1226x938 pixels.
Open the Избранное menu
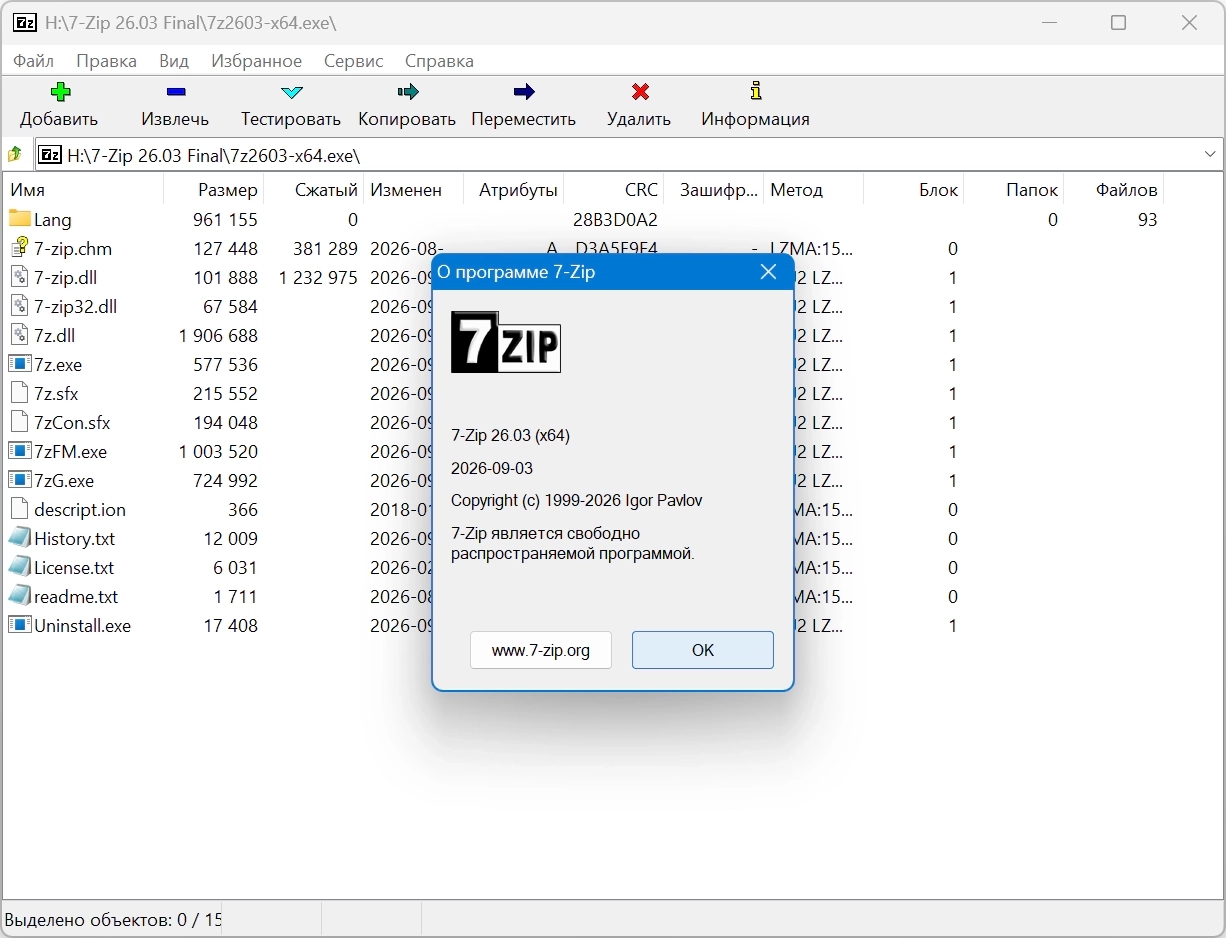pyautogui.click(x=256, y=61)
